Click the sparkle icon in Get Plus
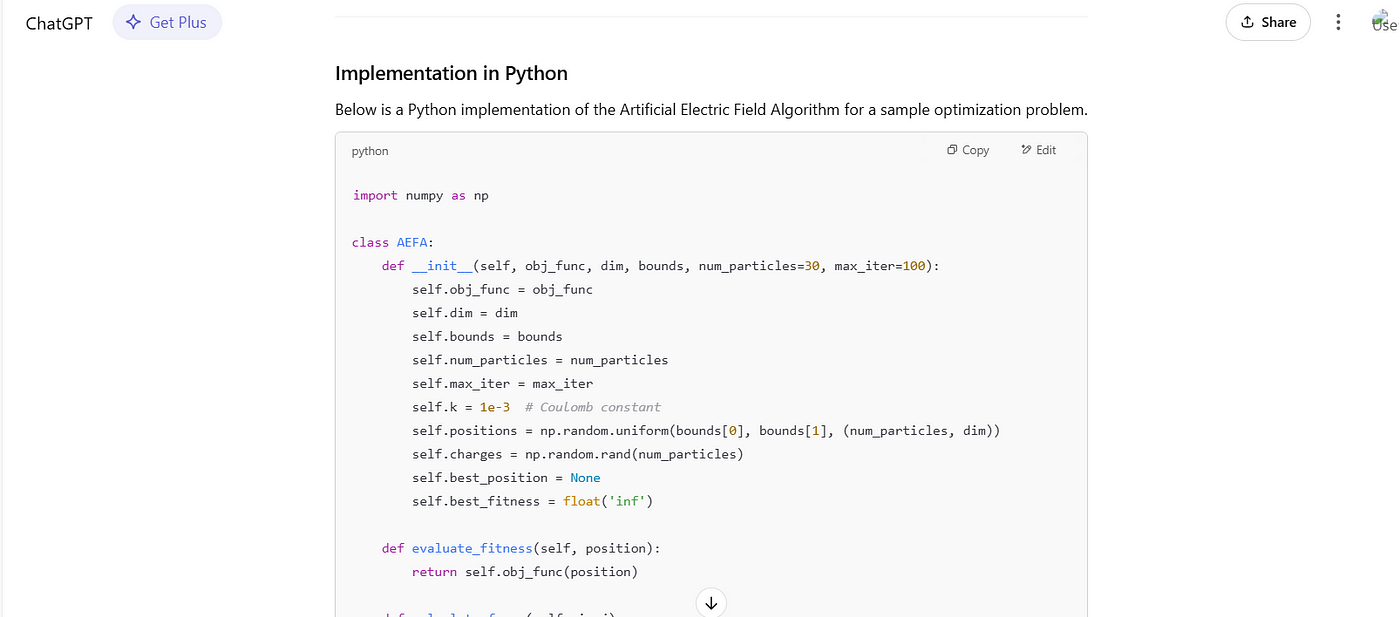This screenshot has height=617, width=1400. pos(133,22)
